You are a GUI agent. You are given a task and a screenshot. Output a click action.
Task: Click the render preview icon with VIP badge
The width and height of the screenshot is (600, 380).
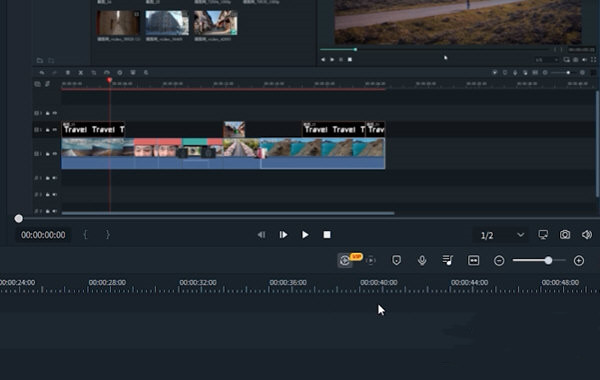[x=345, y=261]
